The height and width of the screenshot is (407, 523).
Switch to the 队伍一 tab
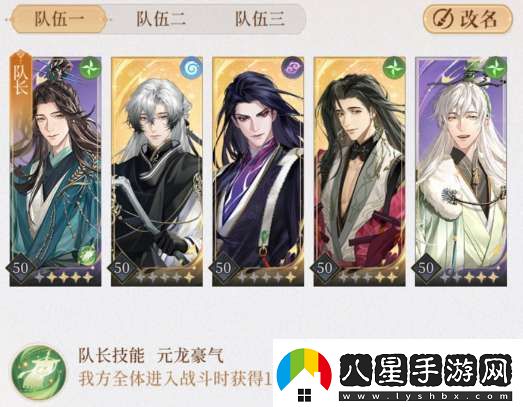click(59, 19)
